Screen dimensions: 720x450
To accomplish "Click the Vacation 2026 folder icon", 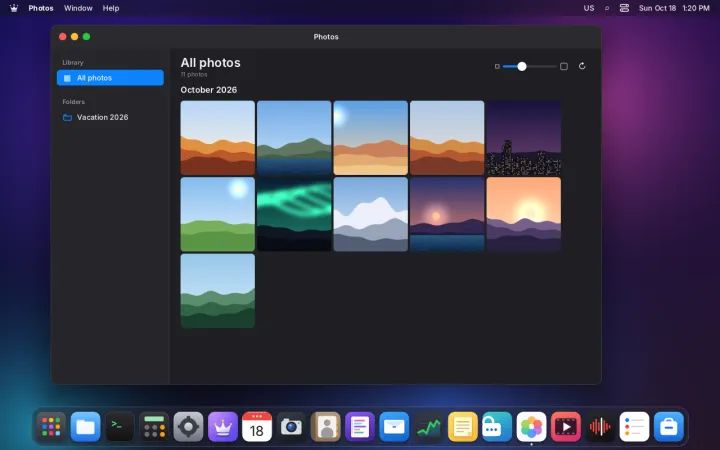I will point(67,118).
